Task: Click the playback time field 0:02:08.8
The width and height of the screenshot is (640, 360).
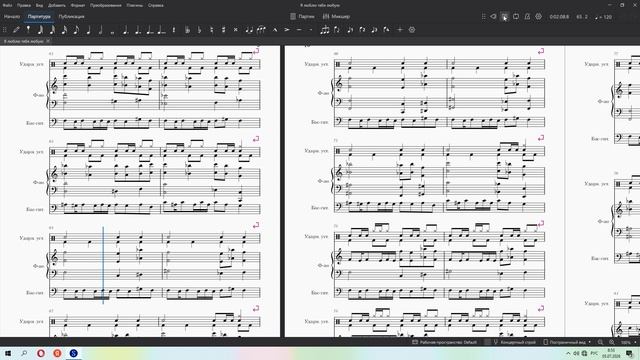Action: pos(560,17)
